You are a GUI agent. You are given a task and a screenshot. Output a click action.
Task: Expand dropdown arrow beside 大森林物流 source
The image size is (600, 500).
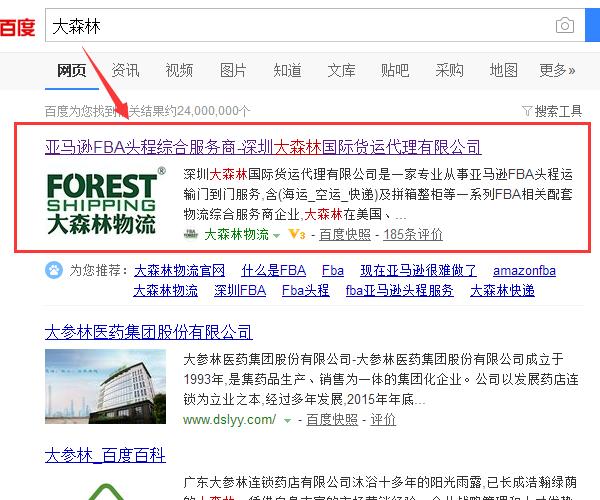276,236
